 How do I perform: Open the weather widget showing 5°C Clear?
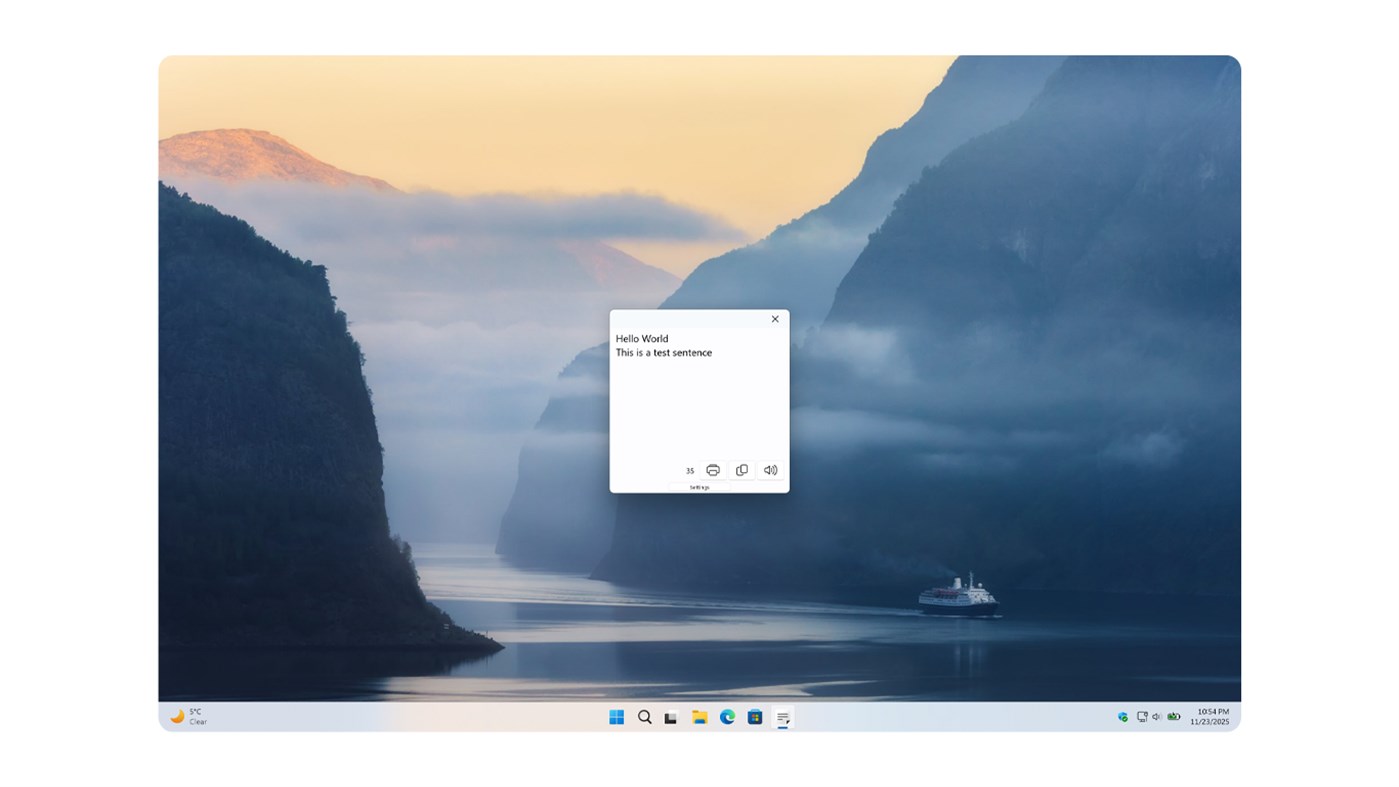(188, 716)
